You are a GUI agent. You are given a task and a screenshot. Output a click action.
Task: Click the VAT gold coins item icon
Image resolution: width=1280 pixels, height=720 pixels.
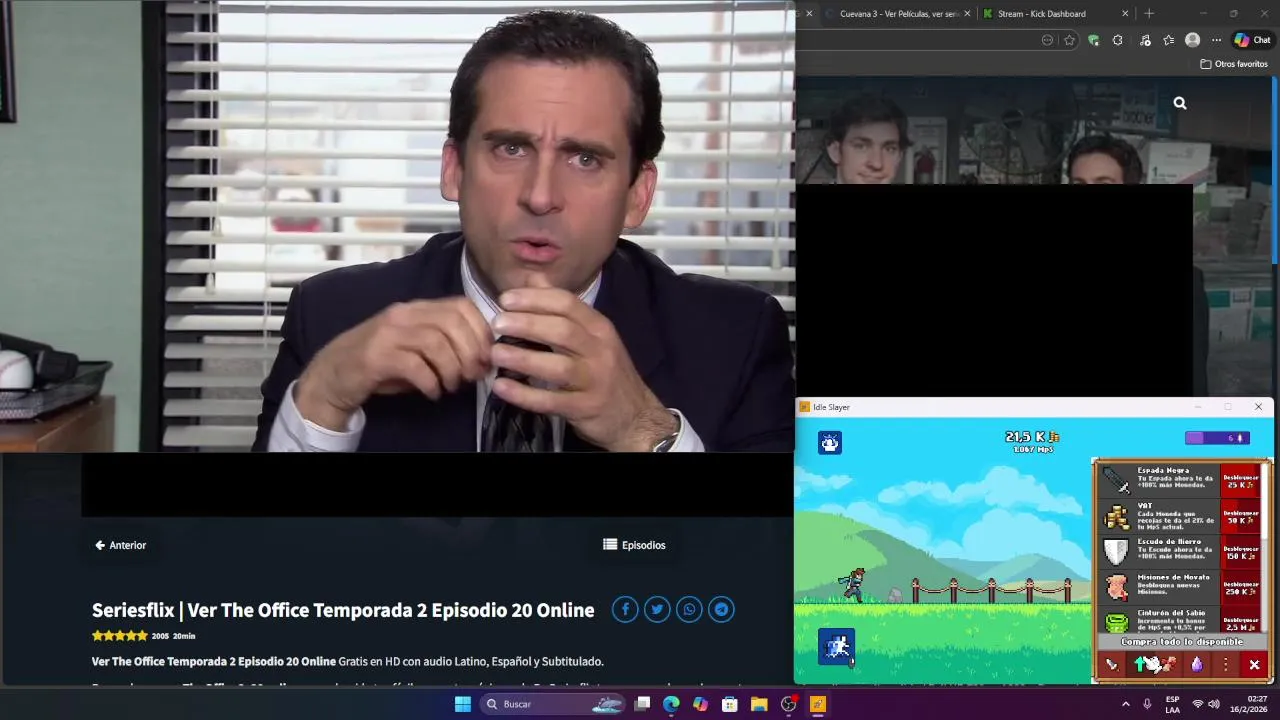(1116, 517)
